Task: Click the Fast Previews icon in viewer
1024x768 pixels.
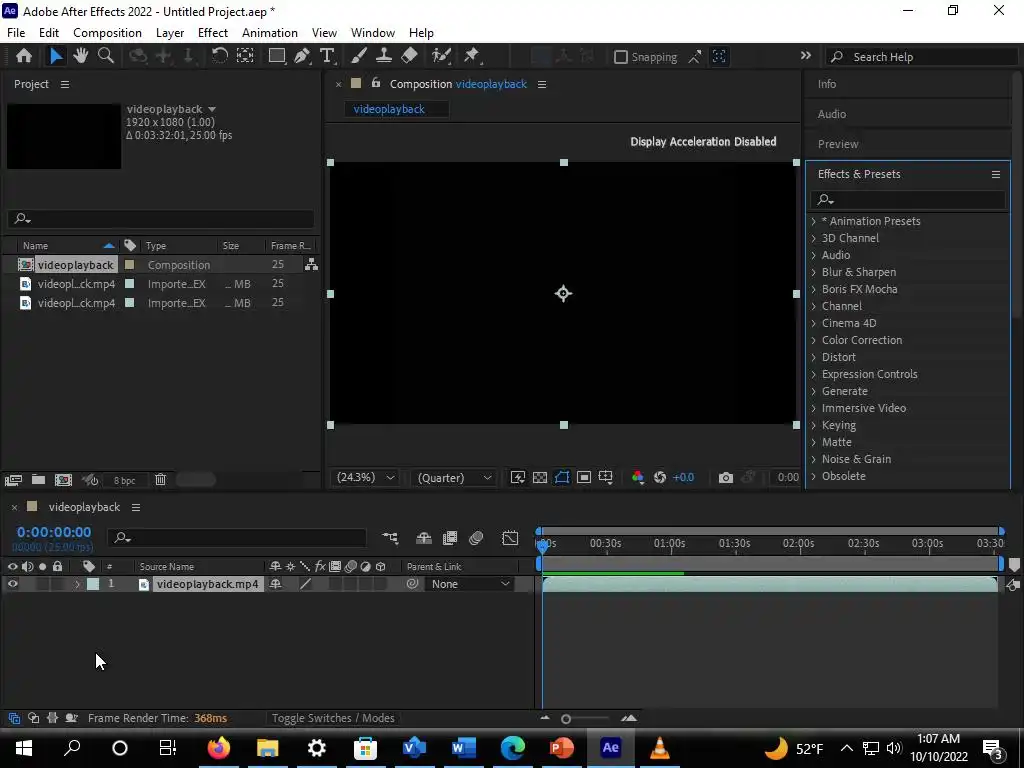Action: point(518,478)
